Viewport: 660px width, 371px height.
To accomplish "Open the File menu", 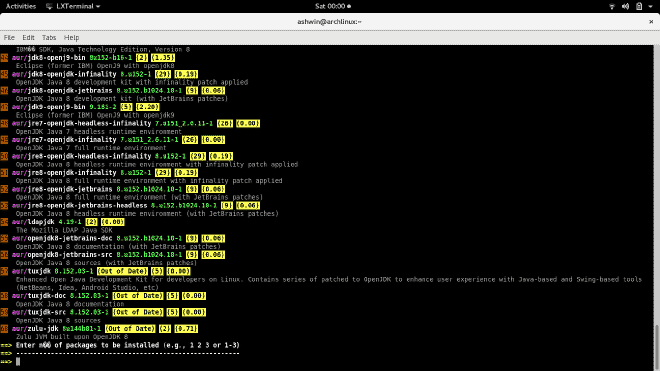I will 9,37.
